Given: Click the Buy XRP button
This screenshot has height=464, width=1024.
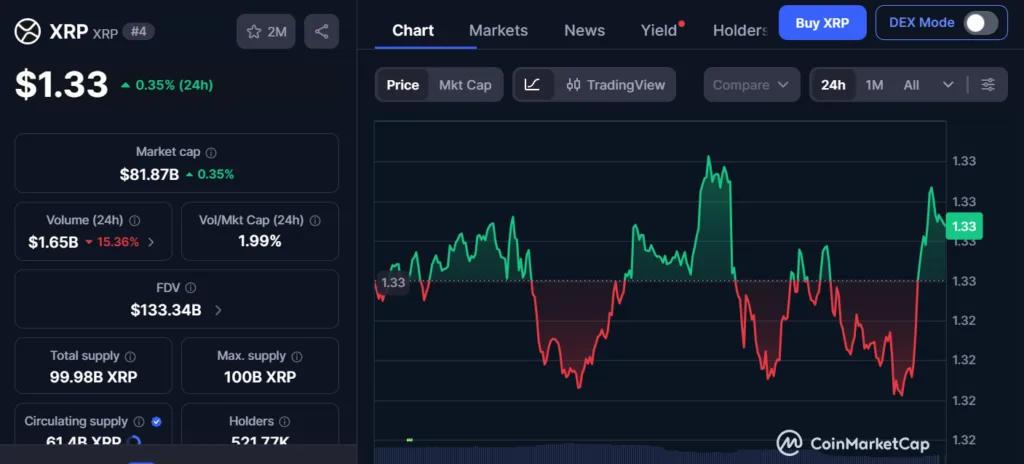Looking at the screenshot, I should click(822, 23).
